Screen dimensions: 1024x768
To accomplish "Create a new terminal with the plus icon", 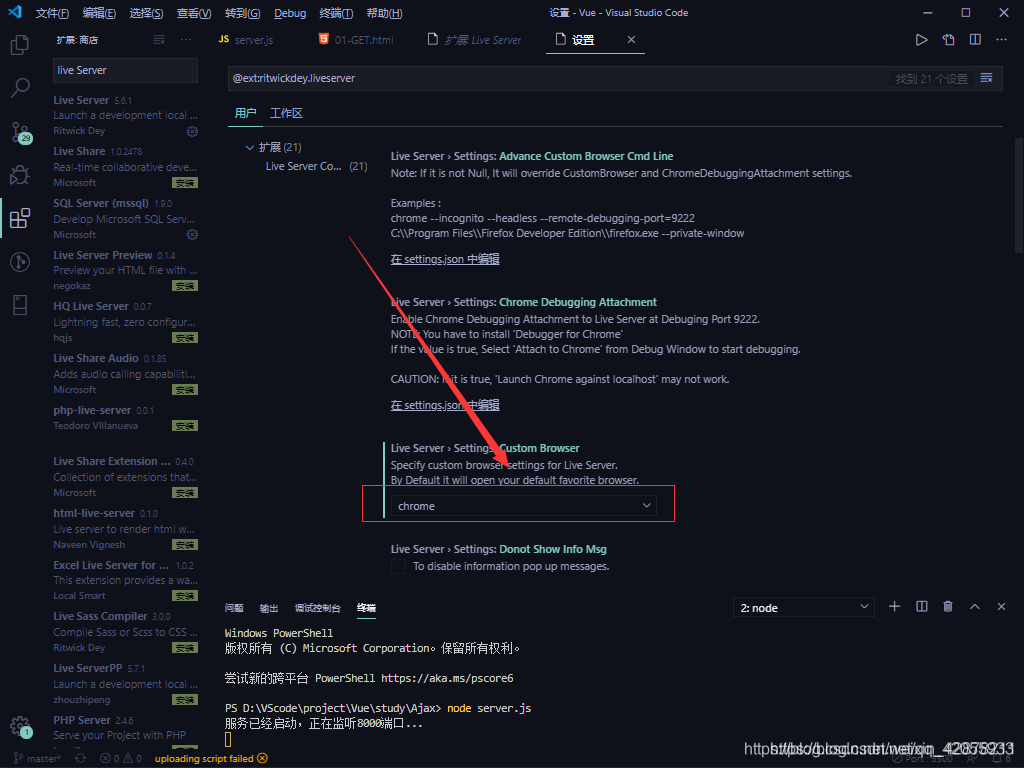I will point(894,607).
